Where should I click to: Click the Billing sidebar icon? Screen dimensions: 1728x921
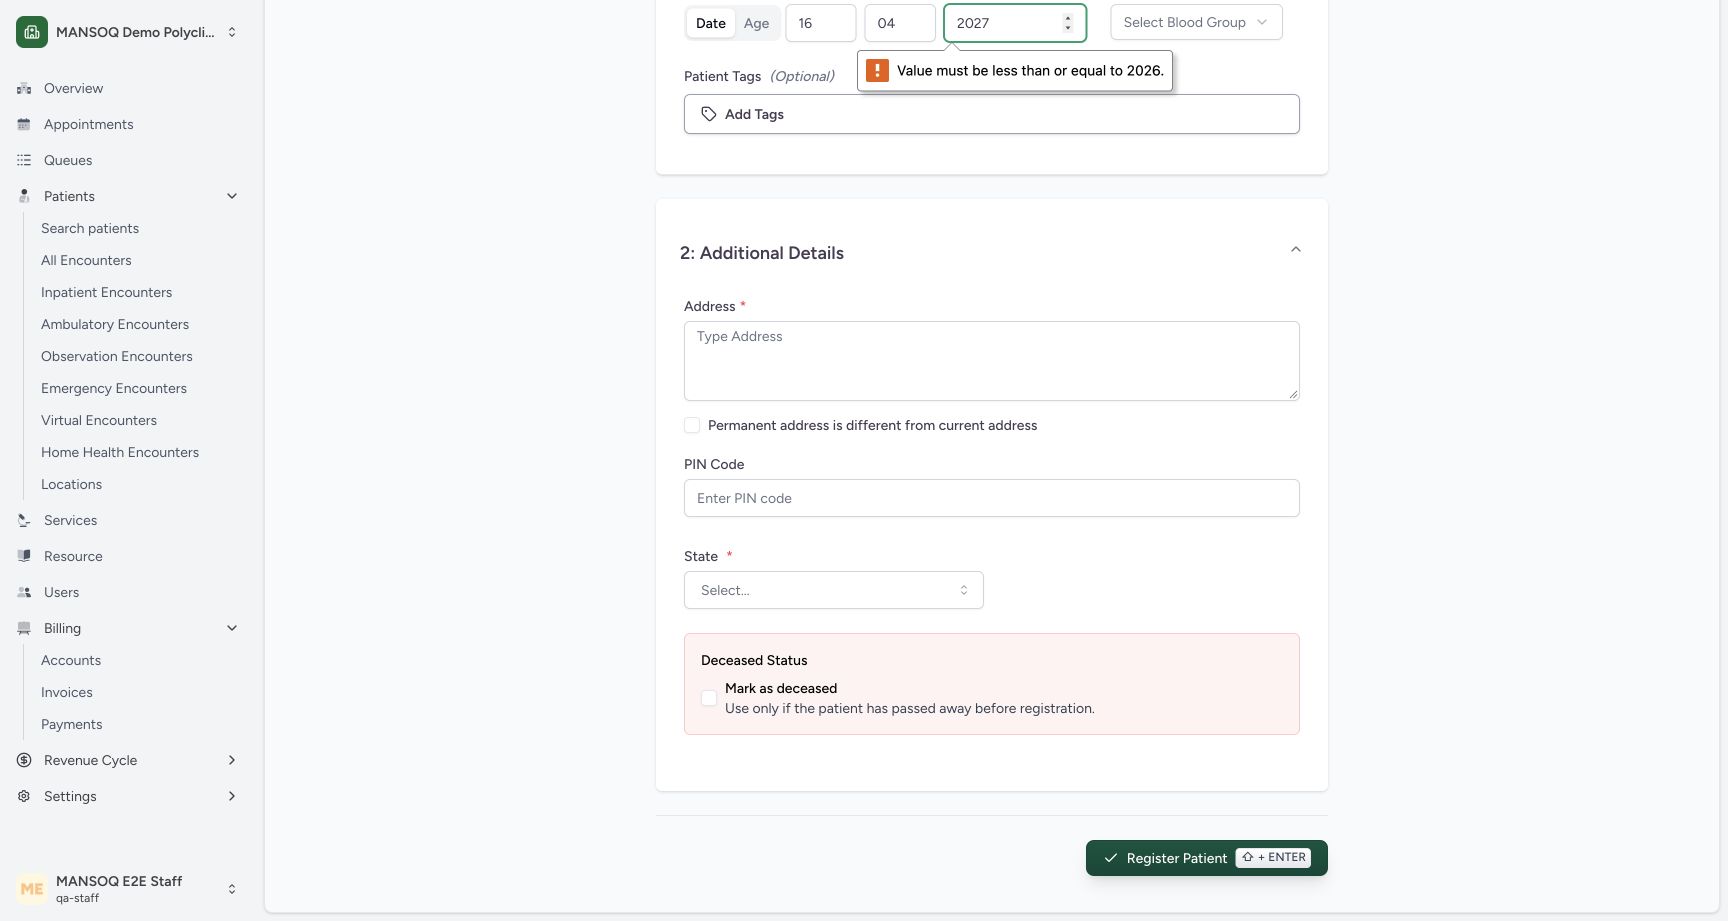24,628
